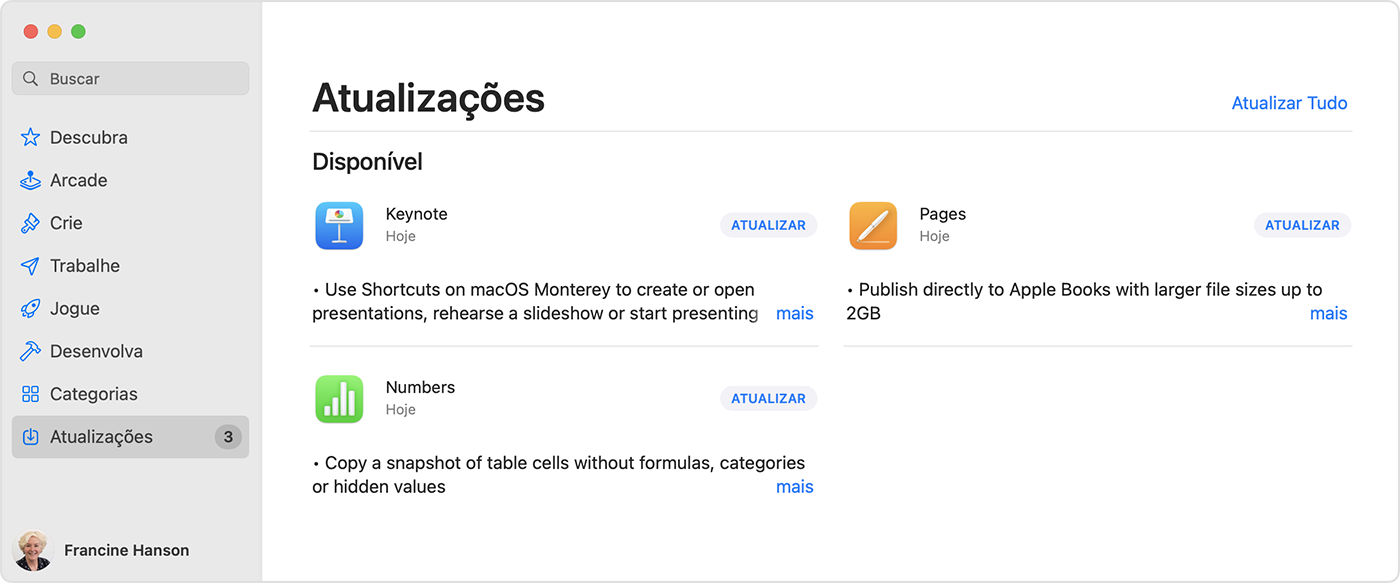Open Categorias in the sidebar

(93, 394)
